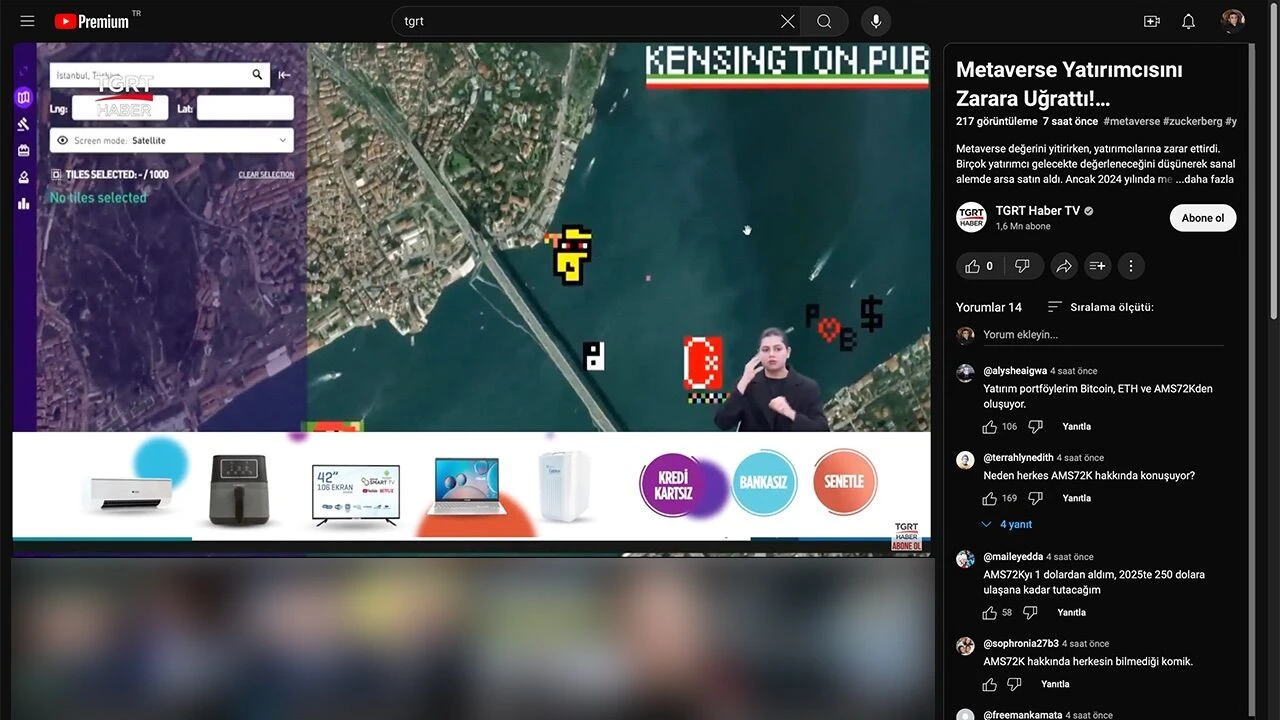Dislike the Metaverse video
The height and width of the screenshot is (720, 1280).
[1022, 266]
